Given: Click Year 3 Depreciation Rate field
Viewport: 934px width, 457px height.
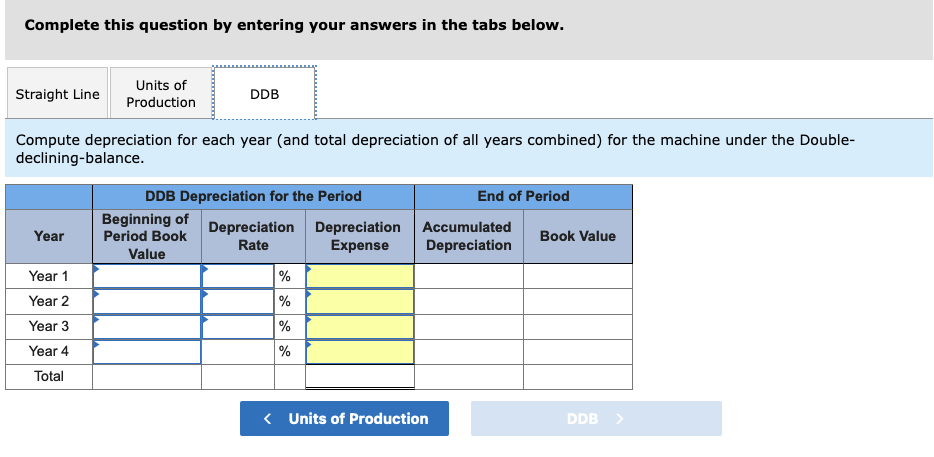Looking at the screenshot, I should 238,326.
